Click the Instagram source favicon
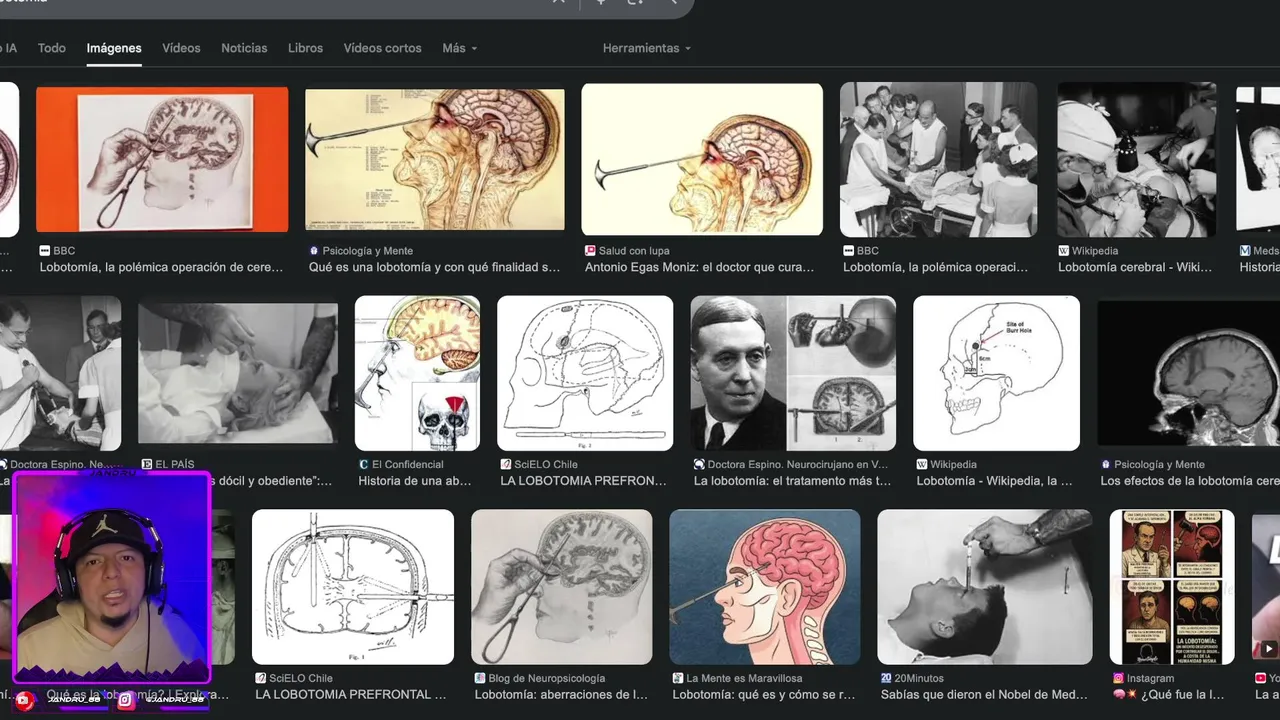Screen dimensions: 1280x720 coord(1118,678)
